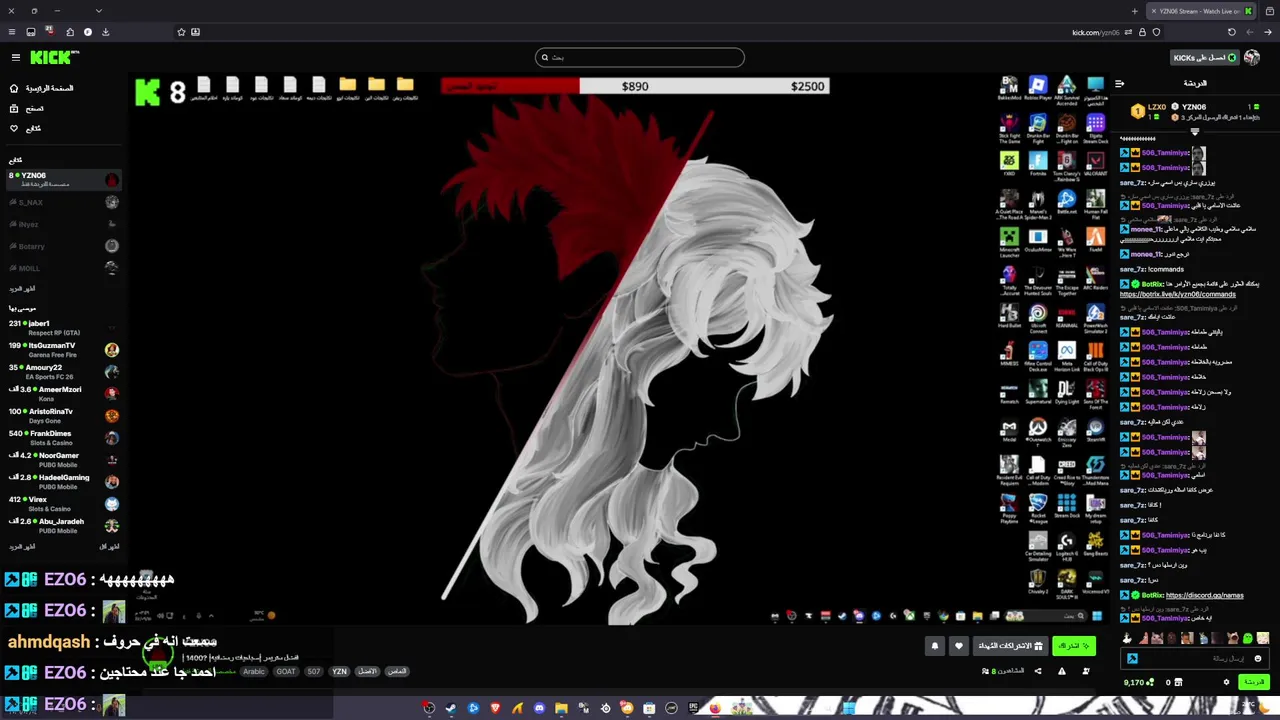Screen dimensions: 1280x720
Task: Select YZN06 in the followed channels list
Action: coord(63,179)
